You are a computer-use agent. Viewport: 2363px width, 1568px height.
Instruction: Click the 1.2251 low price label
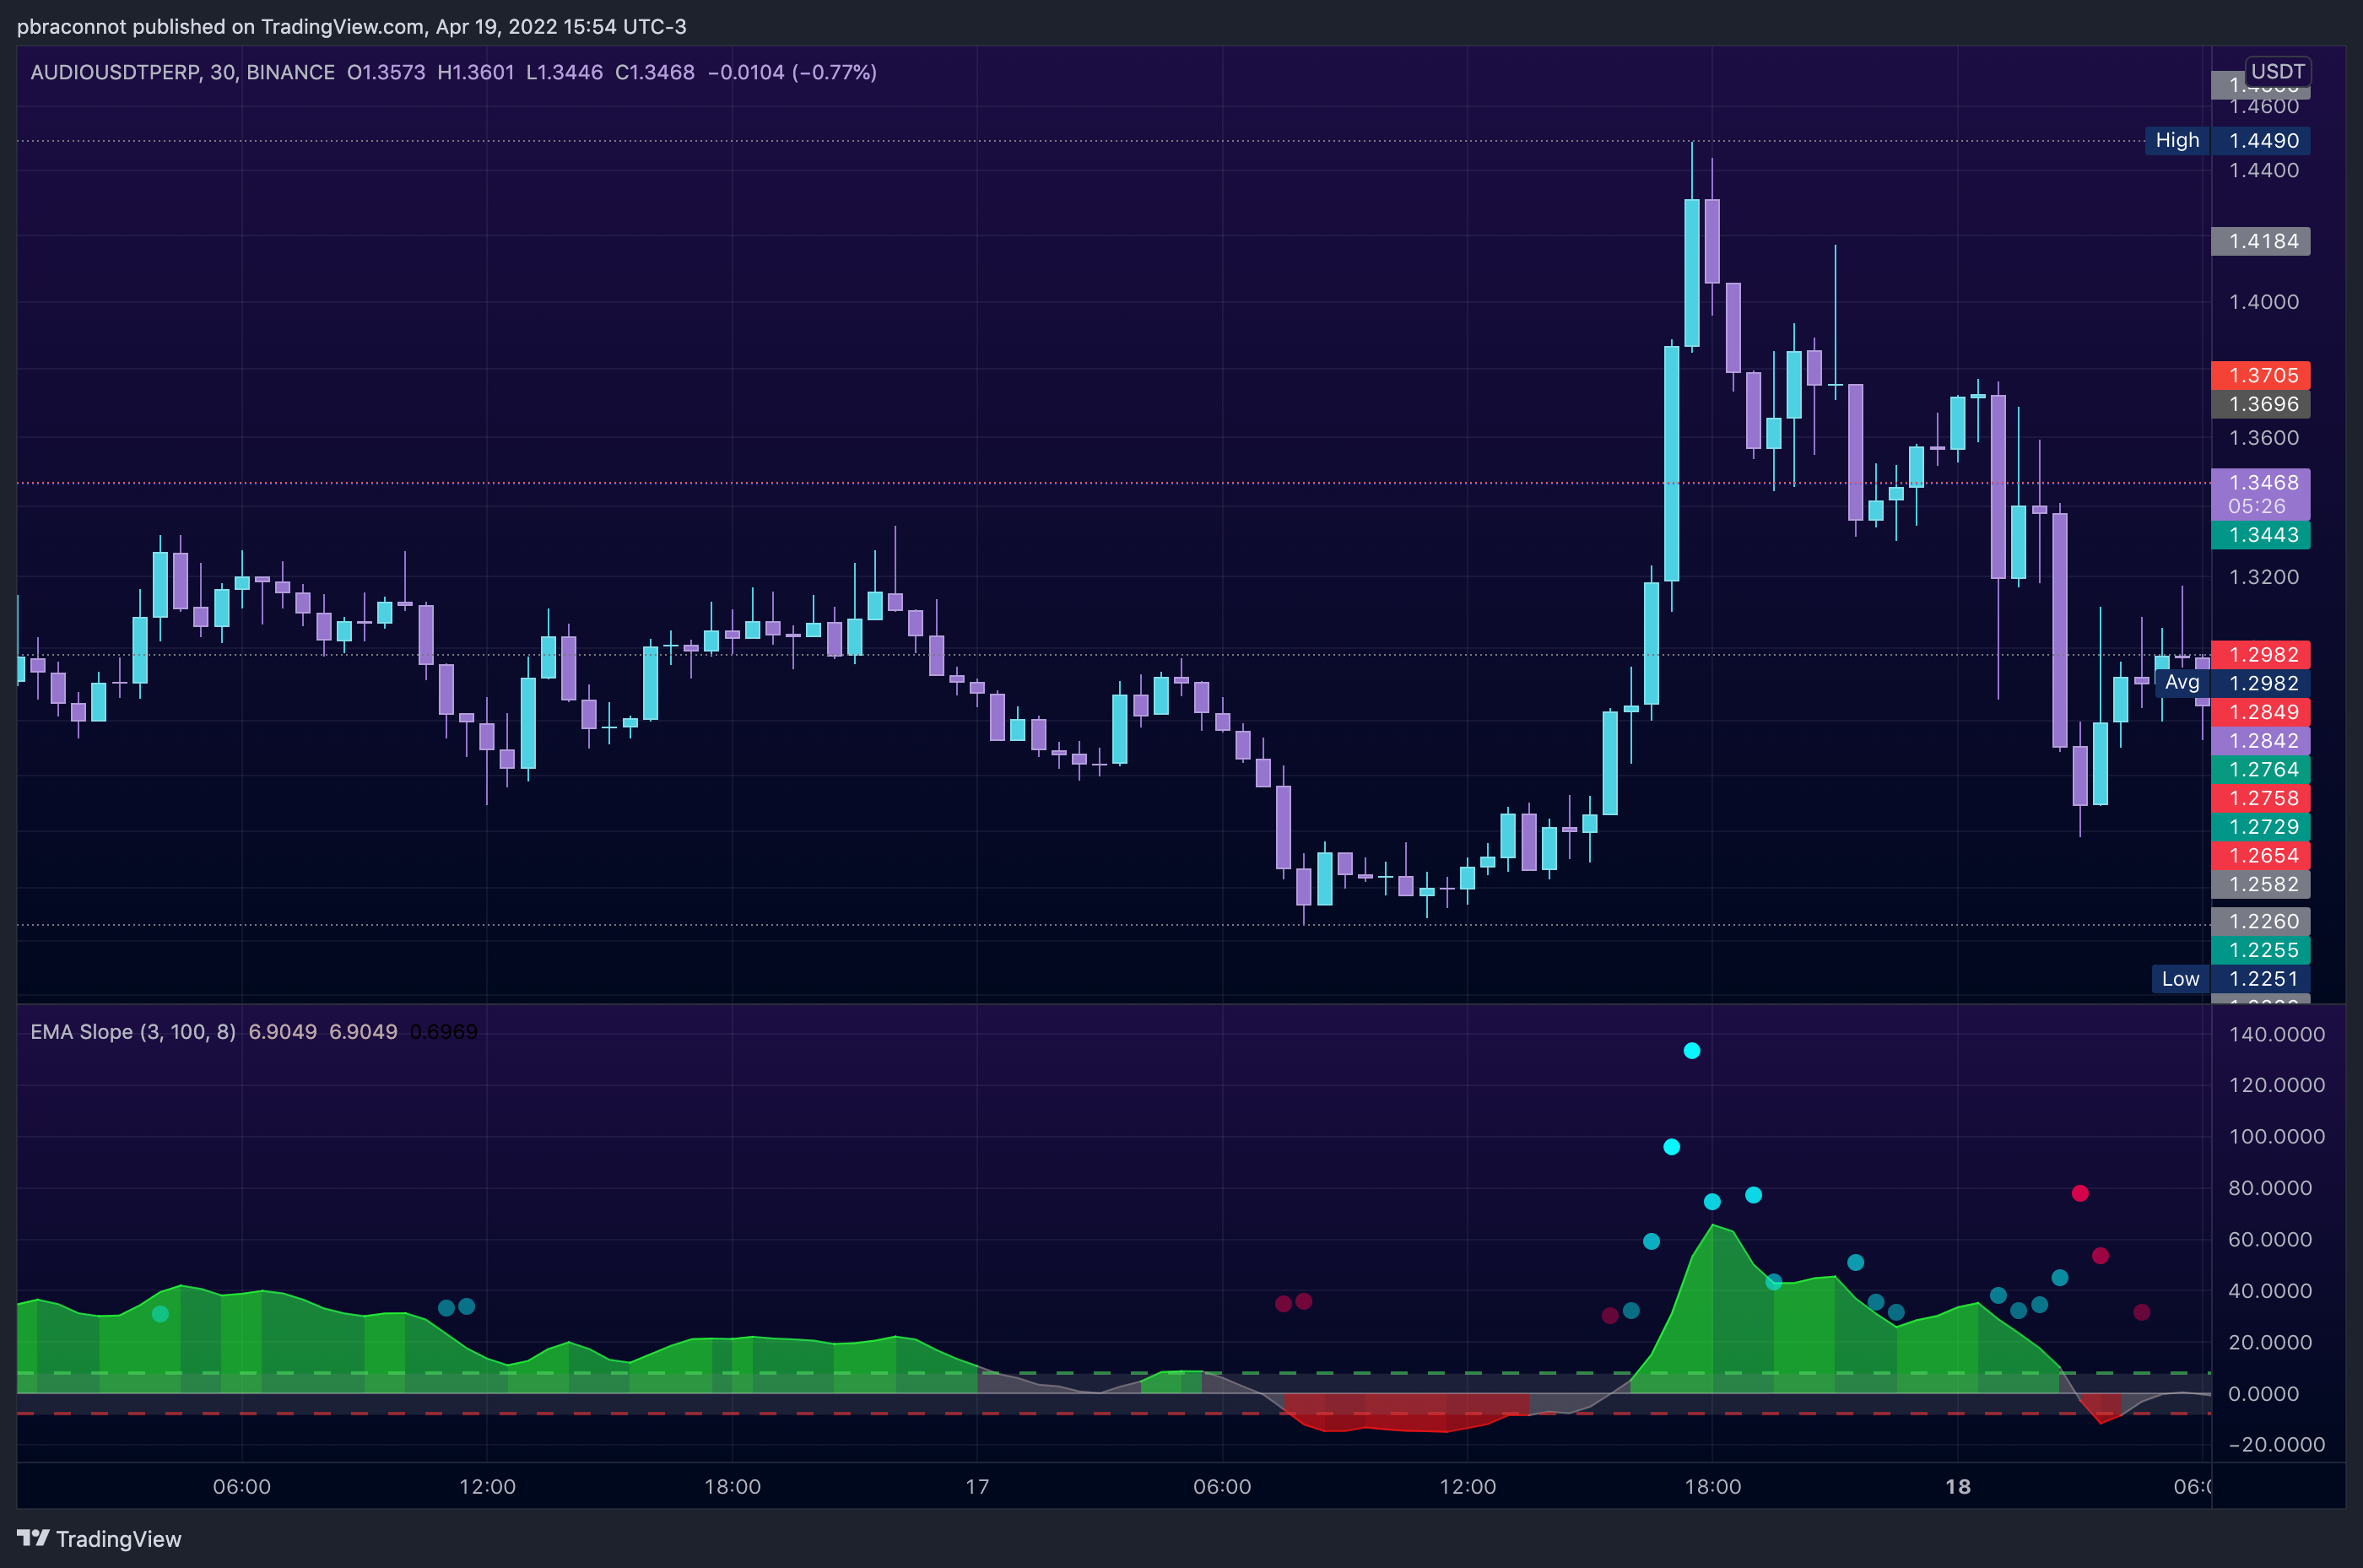(x=2261, y=979)
